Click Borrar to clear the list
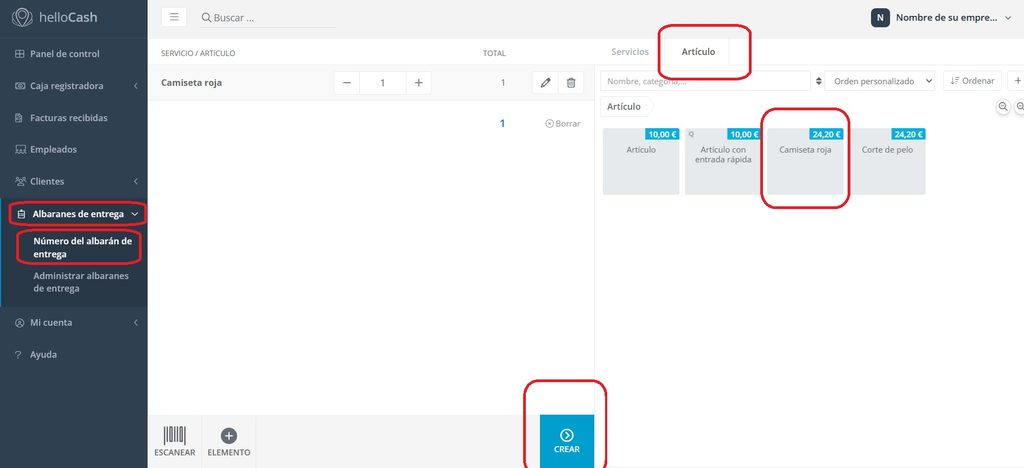1024x468 pixels. [x=562, y=123]
